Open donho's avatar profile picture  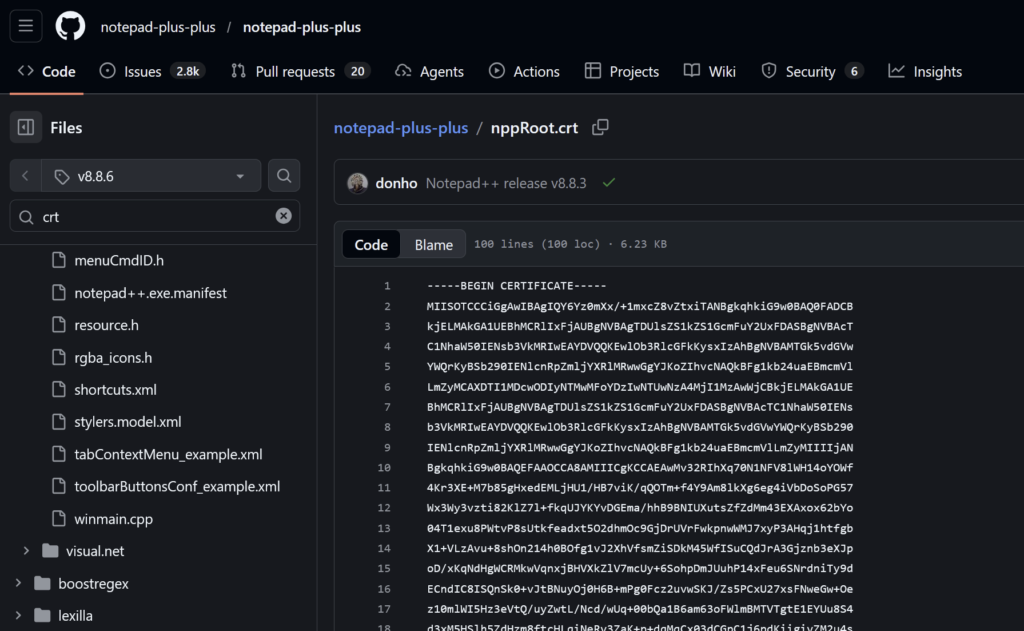pyautogui.click(x=357, y=184)
